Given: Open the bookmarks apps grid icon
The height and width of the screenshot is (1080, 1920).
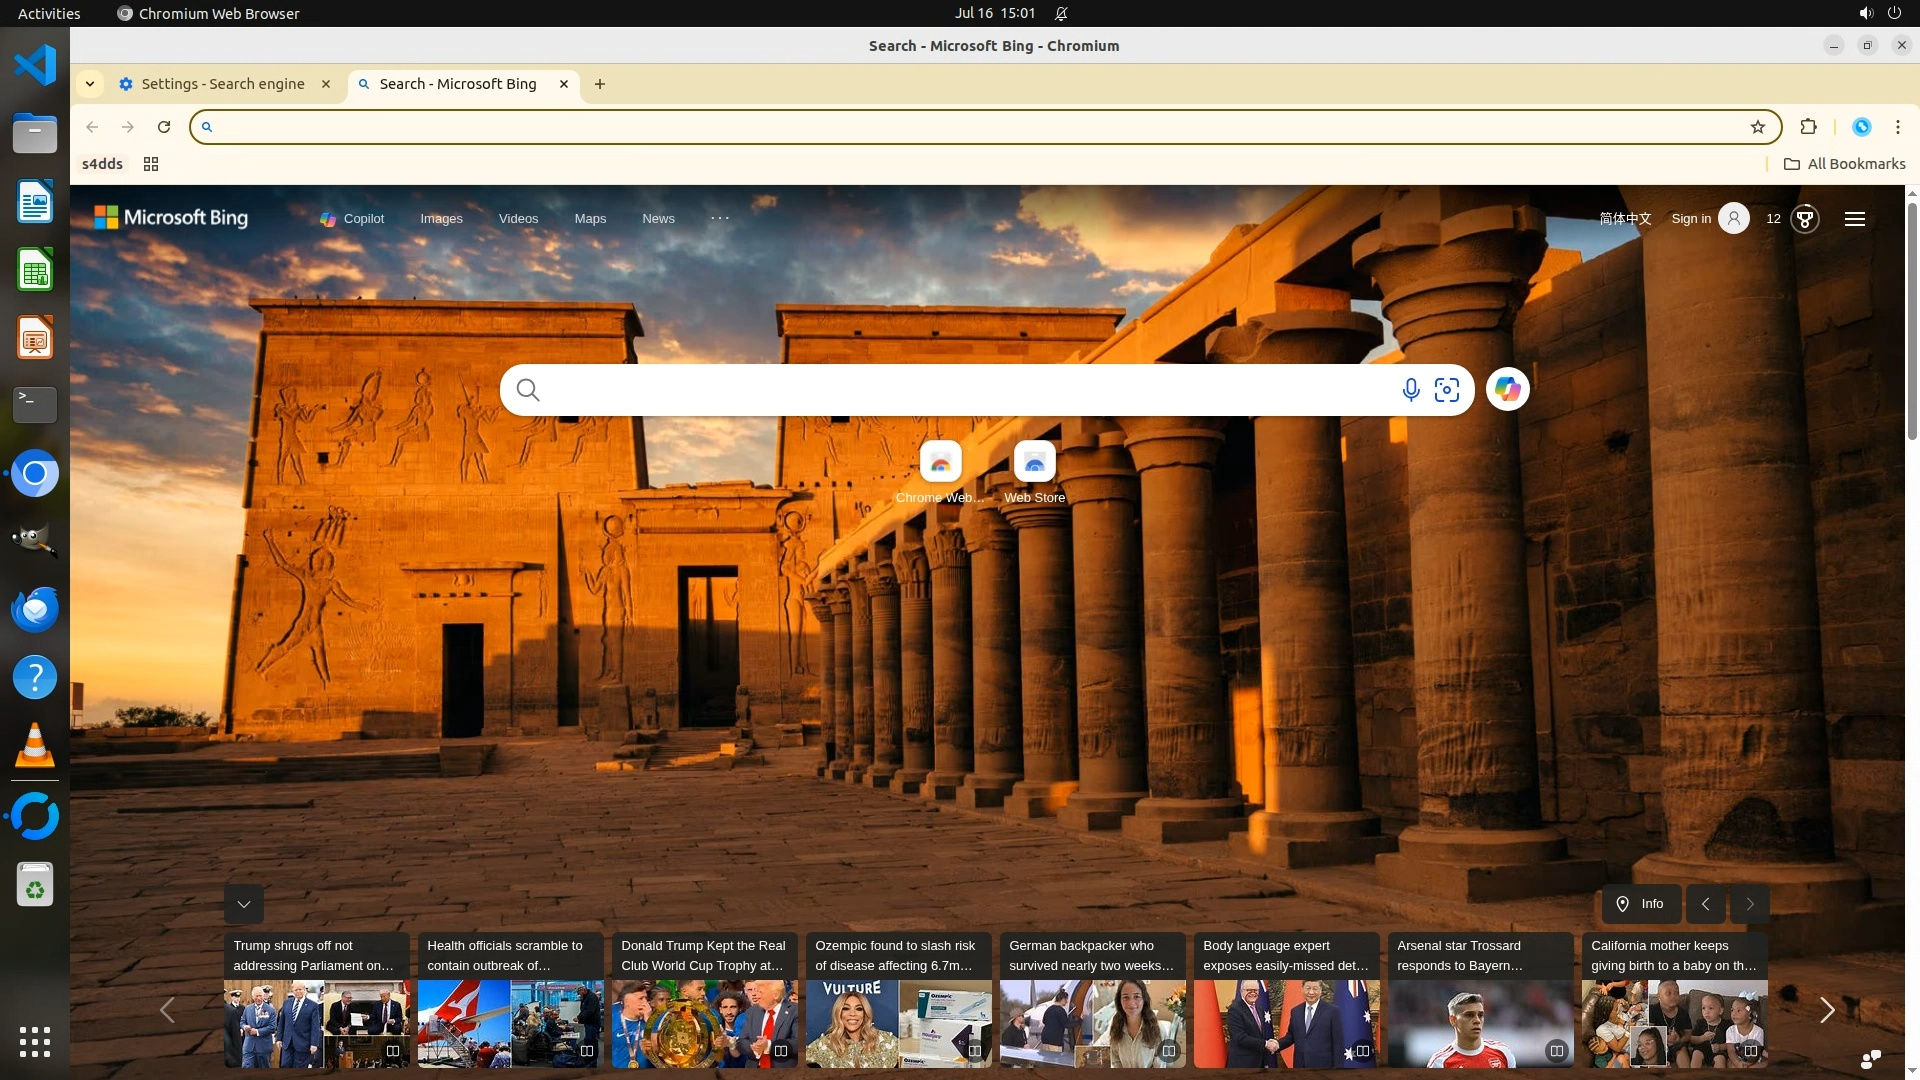Looking at the screenshot, I should click(151, 164).
